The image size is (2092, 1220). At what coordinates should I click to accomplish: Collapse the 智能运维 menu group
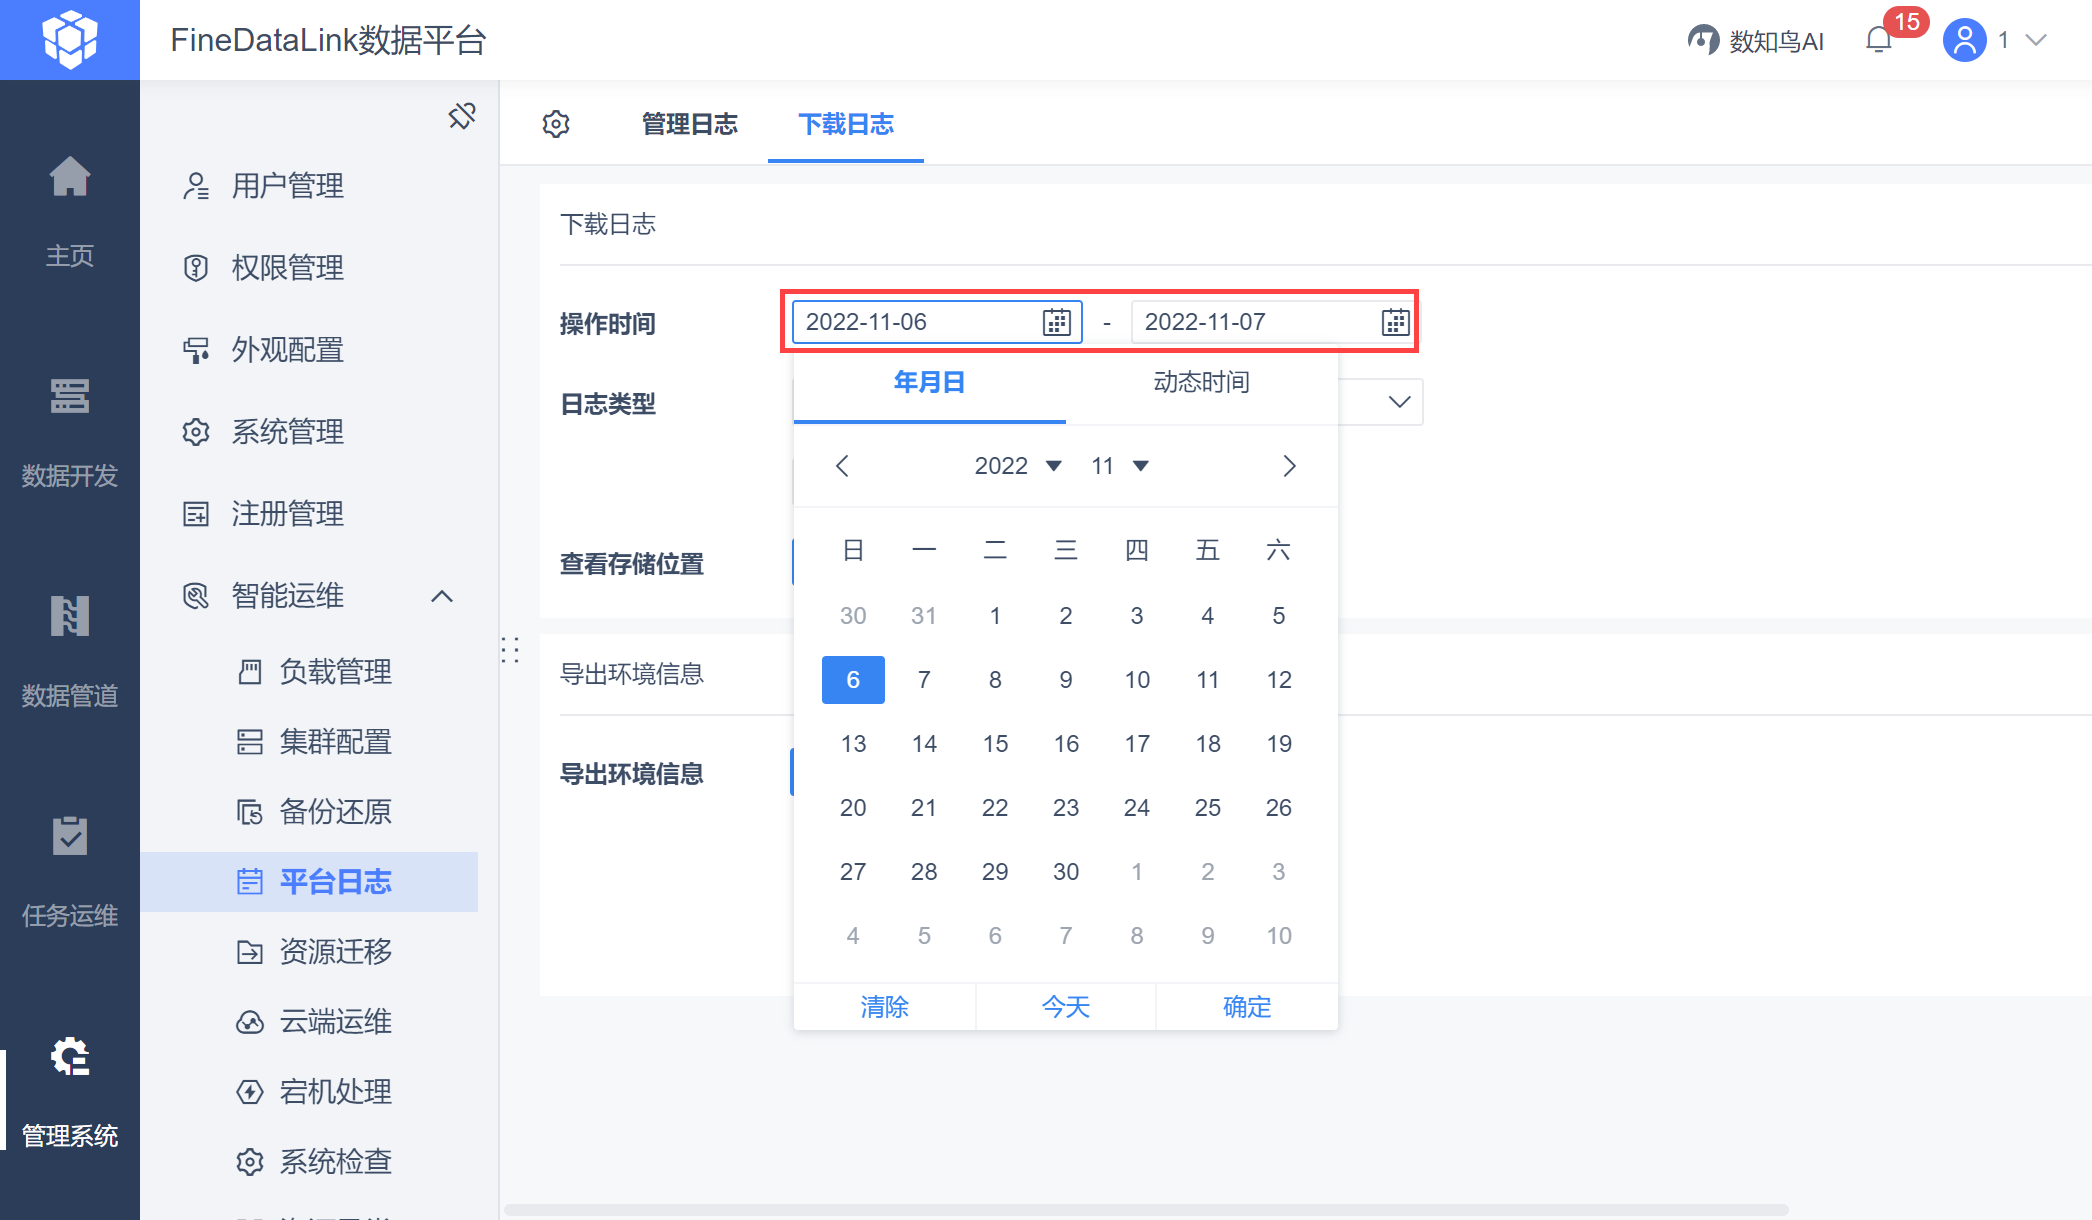click(442, 596)
